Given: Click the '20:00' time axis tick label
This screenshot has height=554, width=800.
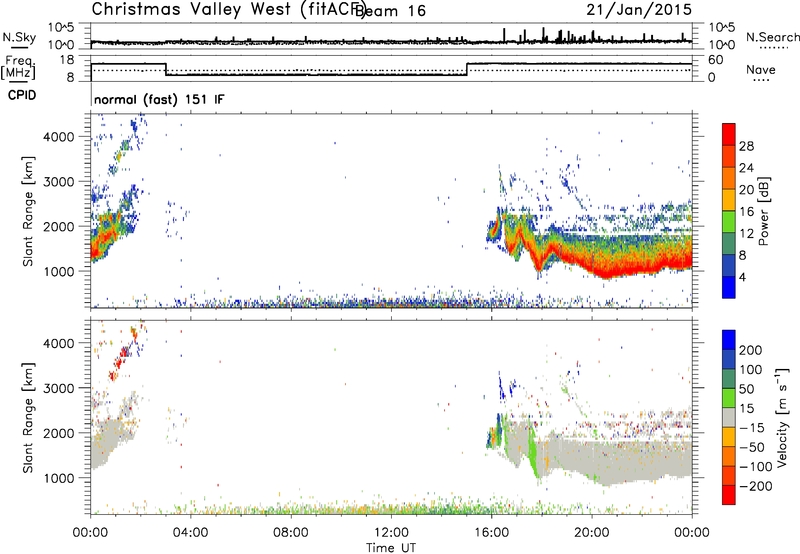Looking at the screenshot, I should click(592, 533).
